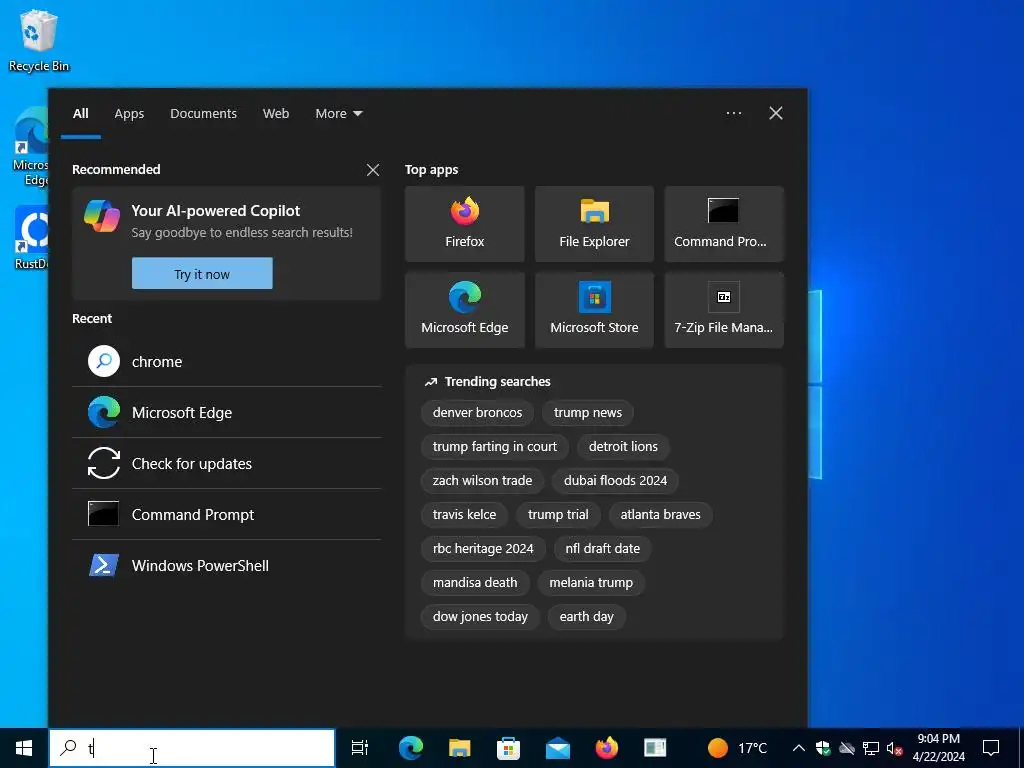The width and height of the screenshot is (1024, 768).
Task: Open the news app taskbar icon
Action: [655, 748]
